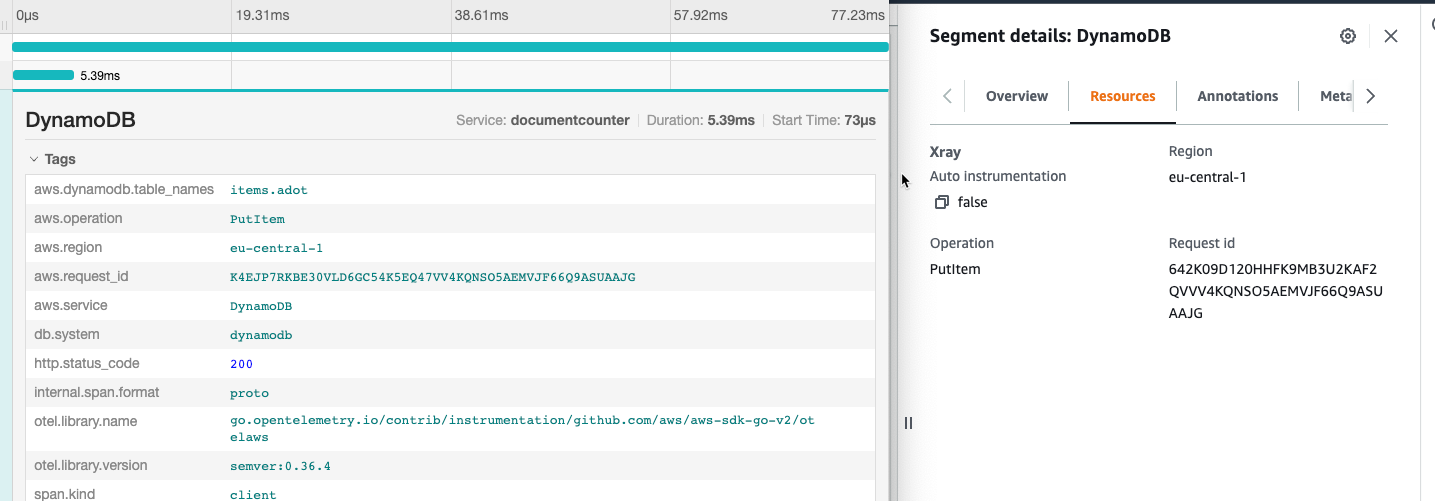
Task: Close the DynamoDB segment details panel
Action: coord(1391,36)
